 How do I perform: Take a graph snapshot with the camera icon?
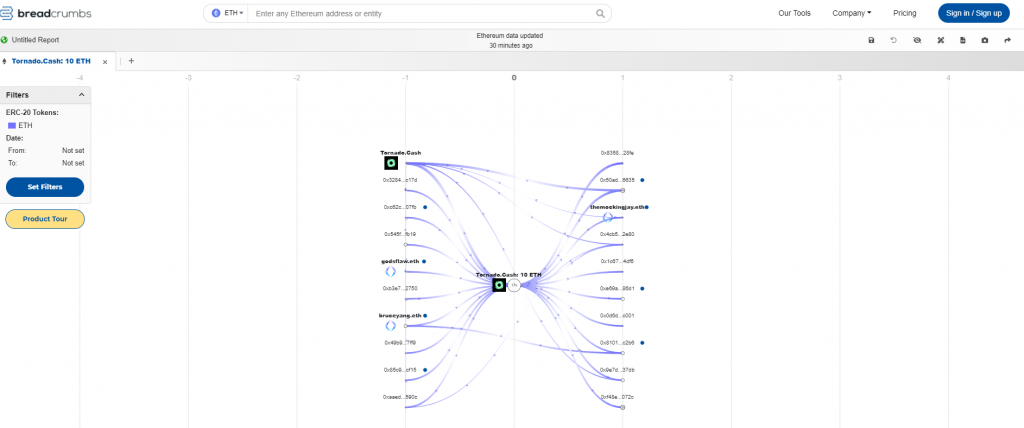pyautogui.click(x=985, y=41)
